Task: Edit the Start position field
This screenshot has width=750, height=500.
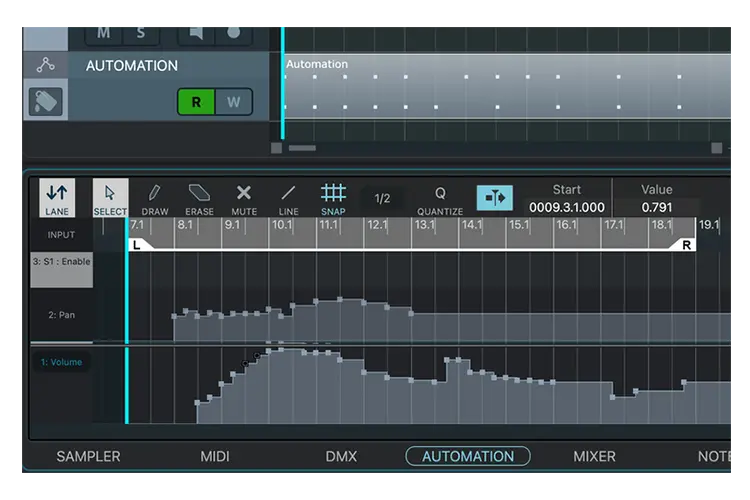Action: (x=567, y=207)
